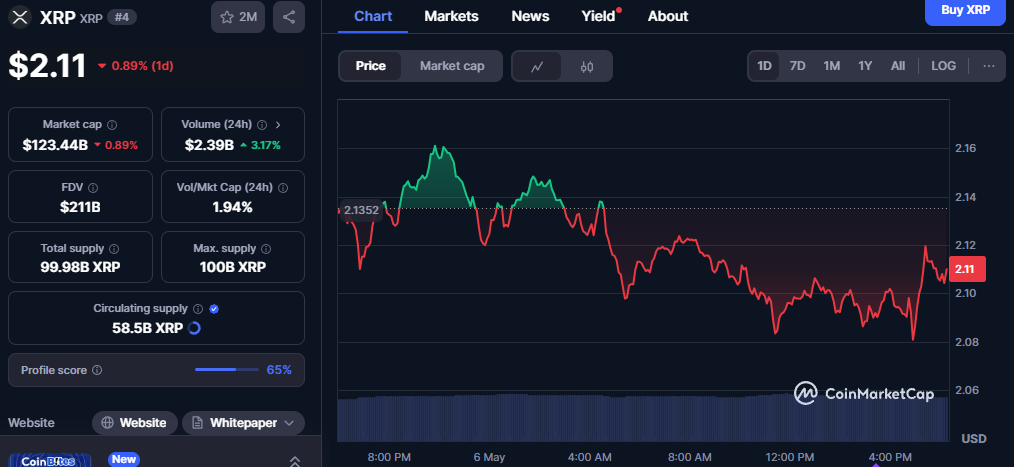Select Price chart toggle
The image size is (1014, 467).
371,66
